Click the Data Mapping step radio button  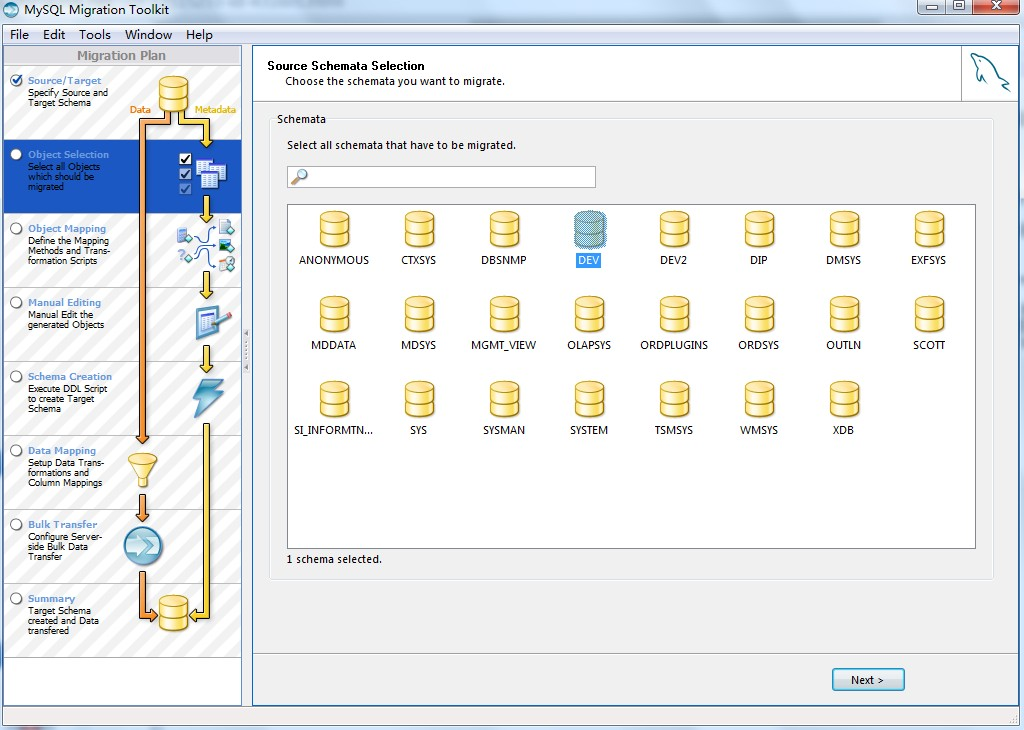coord(16,451)
